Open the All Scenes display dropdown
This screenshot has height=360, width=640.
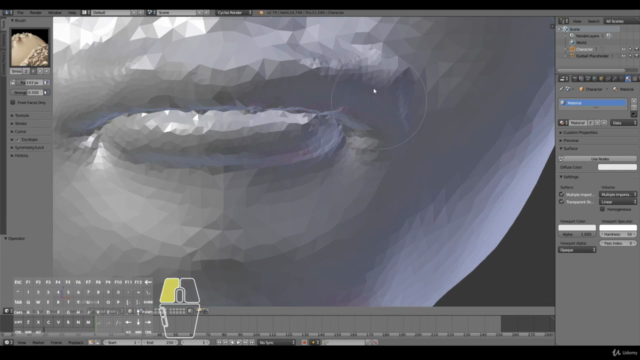pos(621,21)
